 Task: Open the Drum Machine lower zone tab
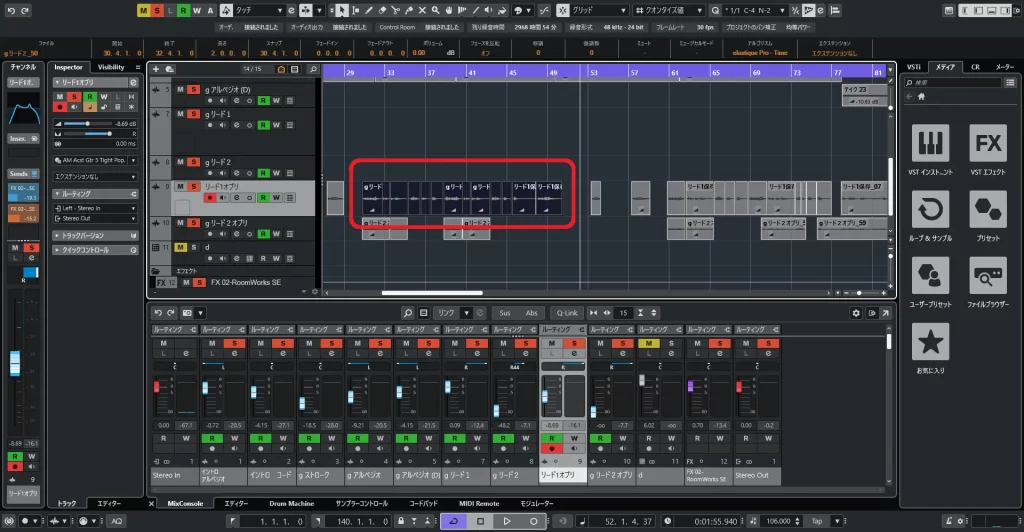pyautogui.click(x=293, y=503)
